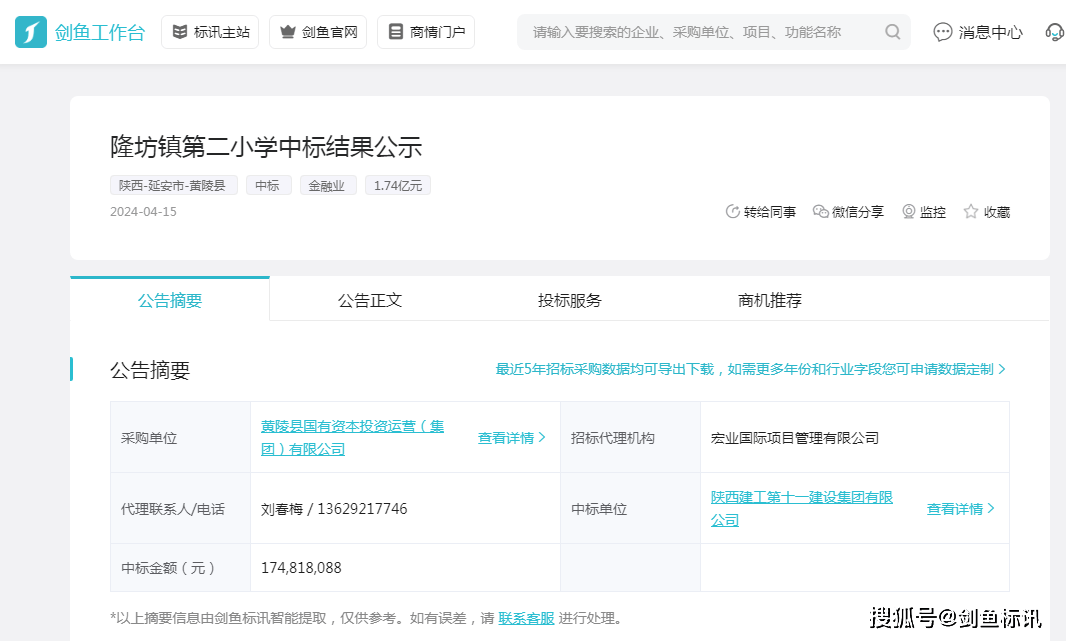Click the 中标 tag
The height and width of the screenshot is (641, 1066).
269,186
